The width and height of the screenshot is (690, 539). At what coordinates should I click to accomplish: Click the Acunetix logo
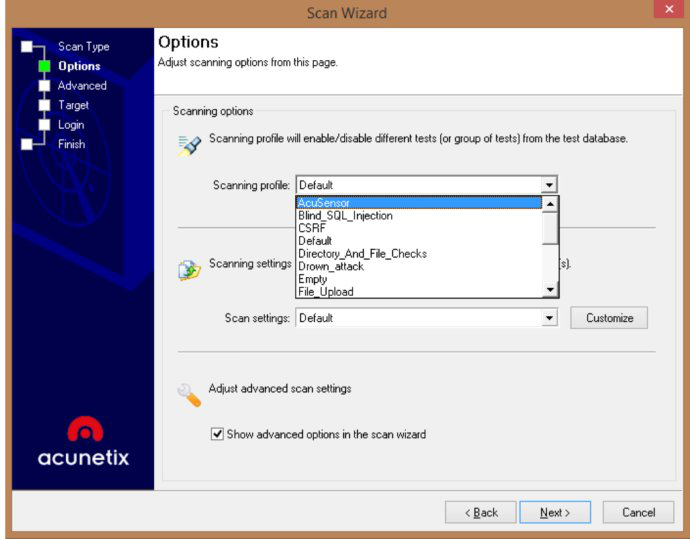coord(84,443)
